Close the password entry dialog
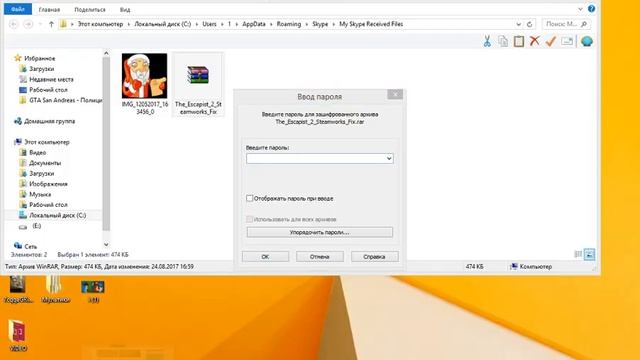 tap(395, 95)
